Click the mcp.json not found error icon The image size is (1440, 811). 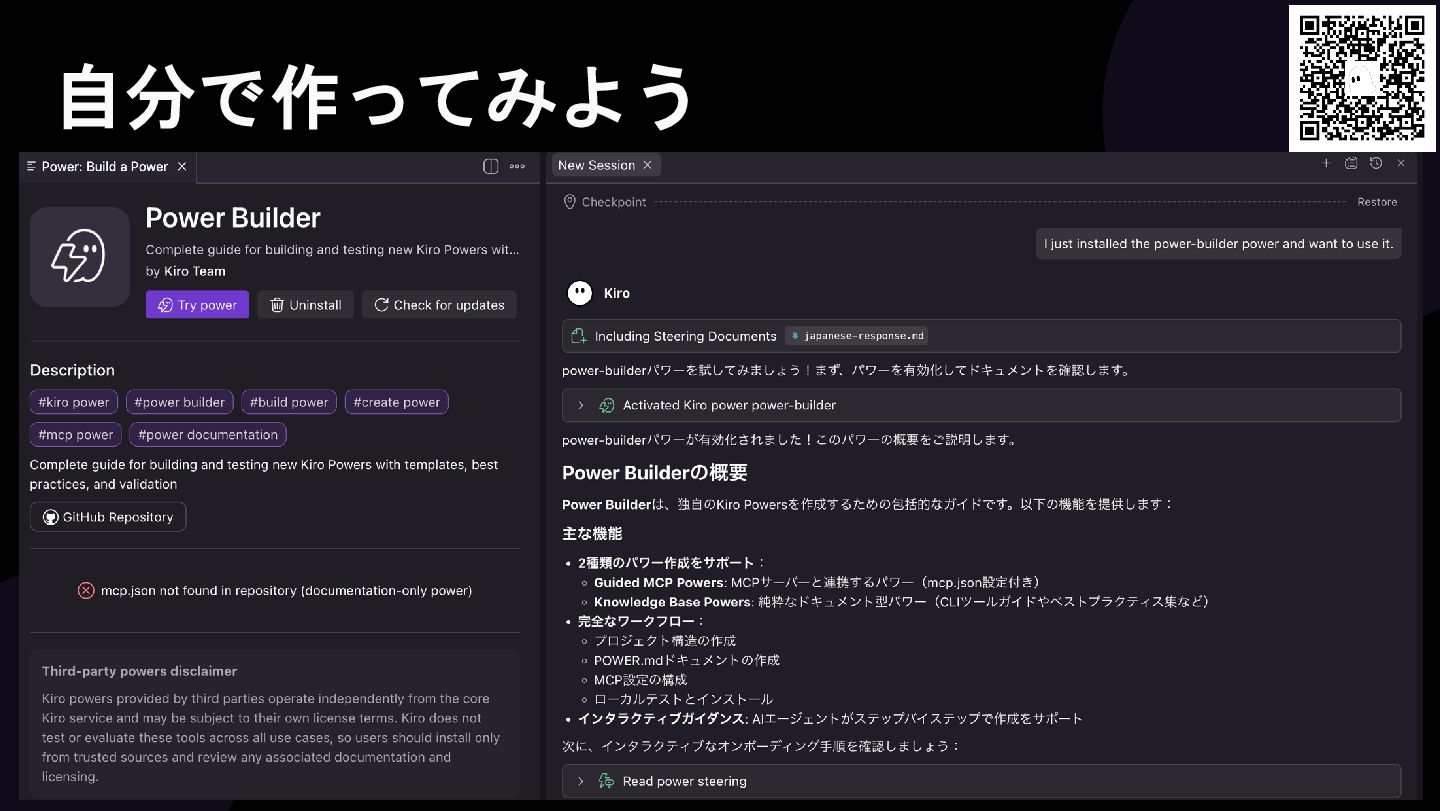[x=86, y=590]
